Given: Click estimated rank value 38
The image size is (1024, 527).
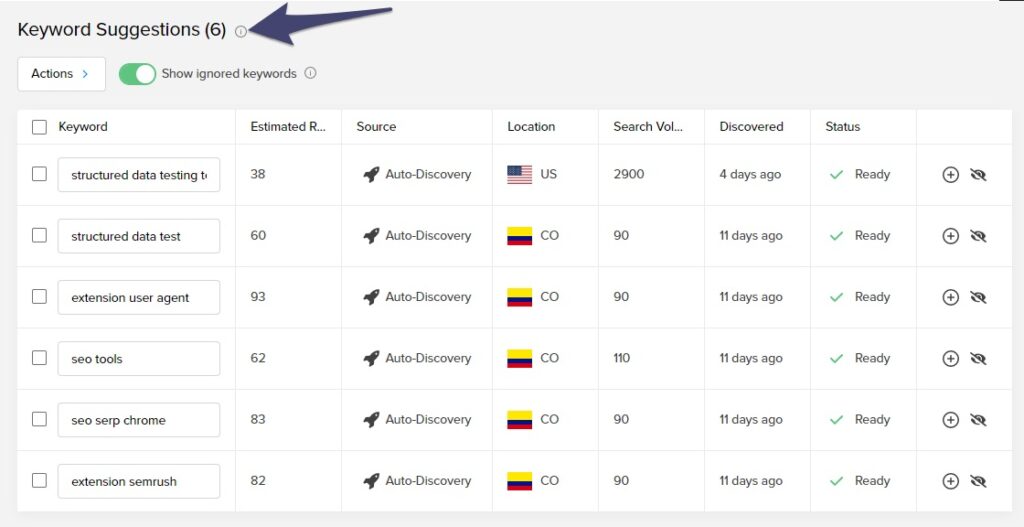Looking at the screenshot, I should click(x=258, y=174).
